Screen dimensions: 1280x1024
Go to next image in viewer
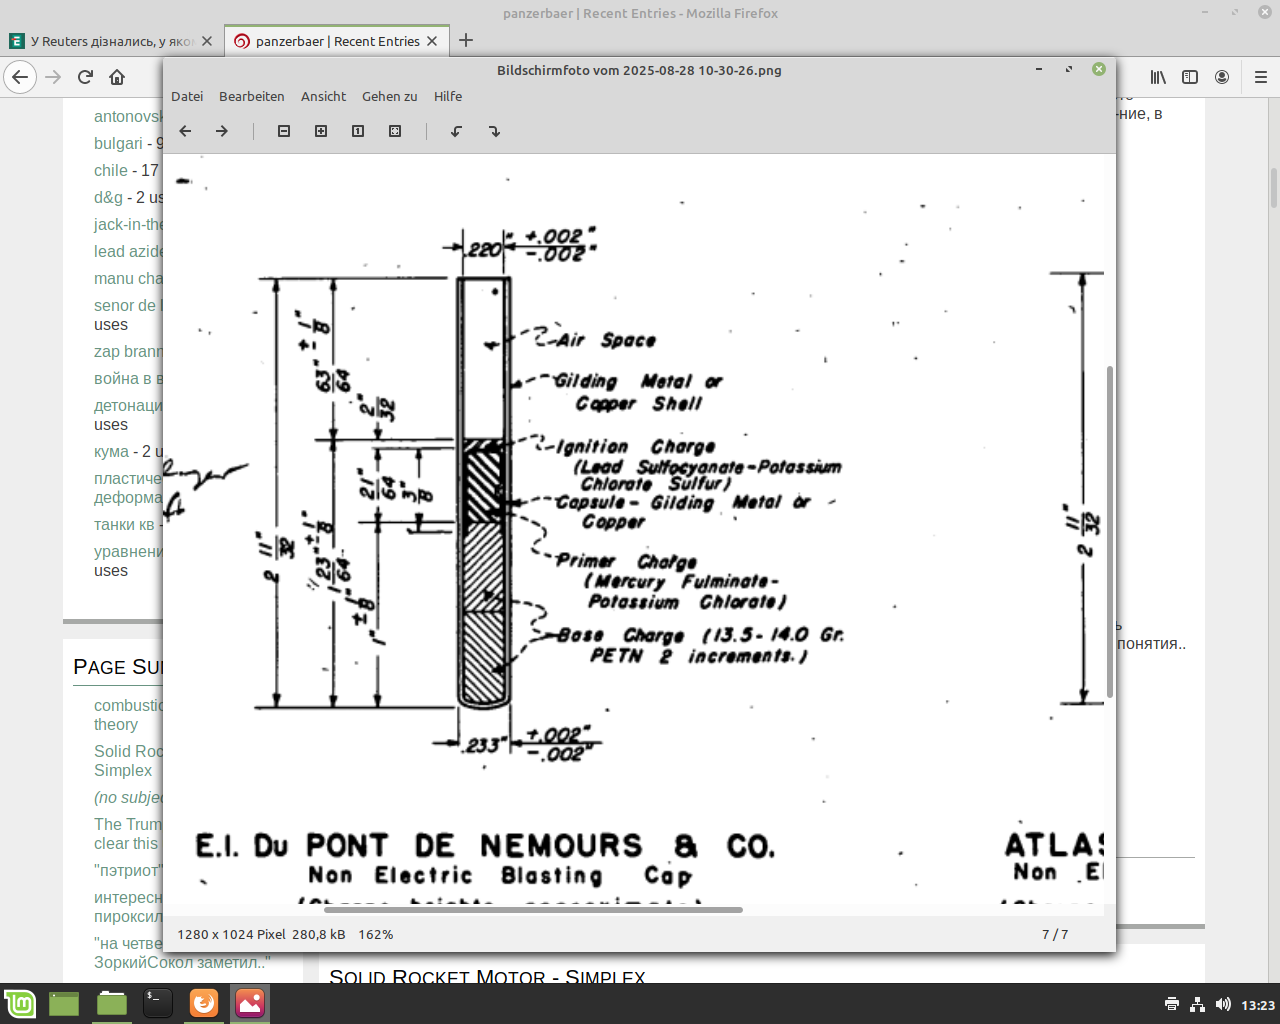[x=222, y=131]
